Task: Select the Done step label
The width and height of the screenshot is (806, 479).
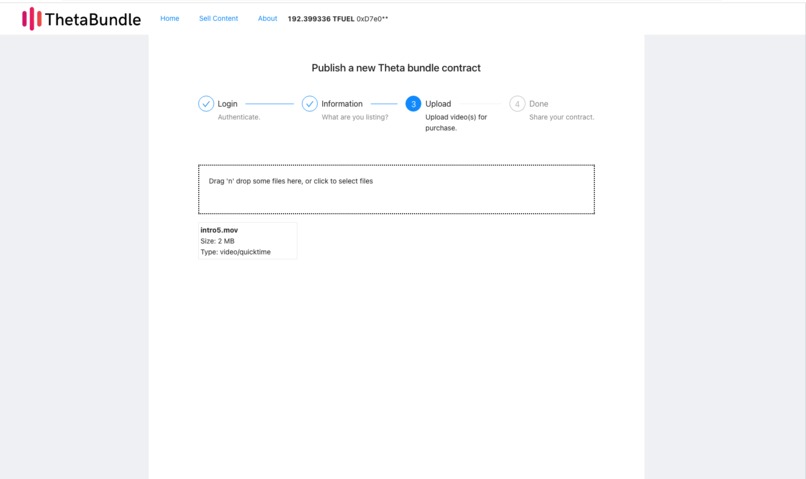Action: pos(539,104)
